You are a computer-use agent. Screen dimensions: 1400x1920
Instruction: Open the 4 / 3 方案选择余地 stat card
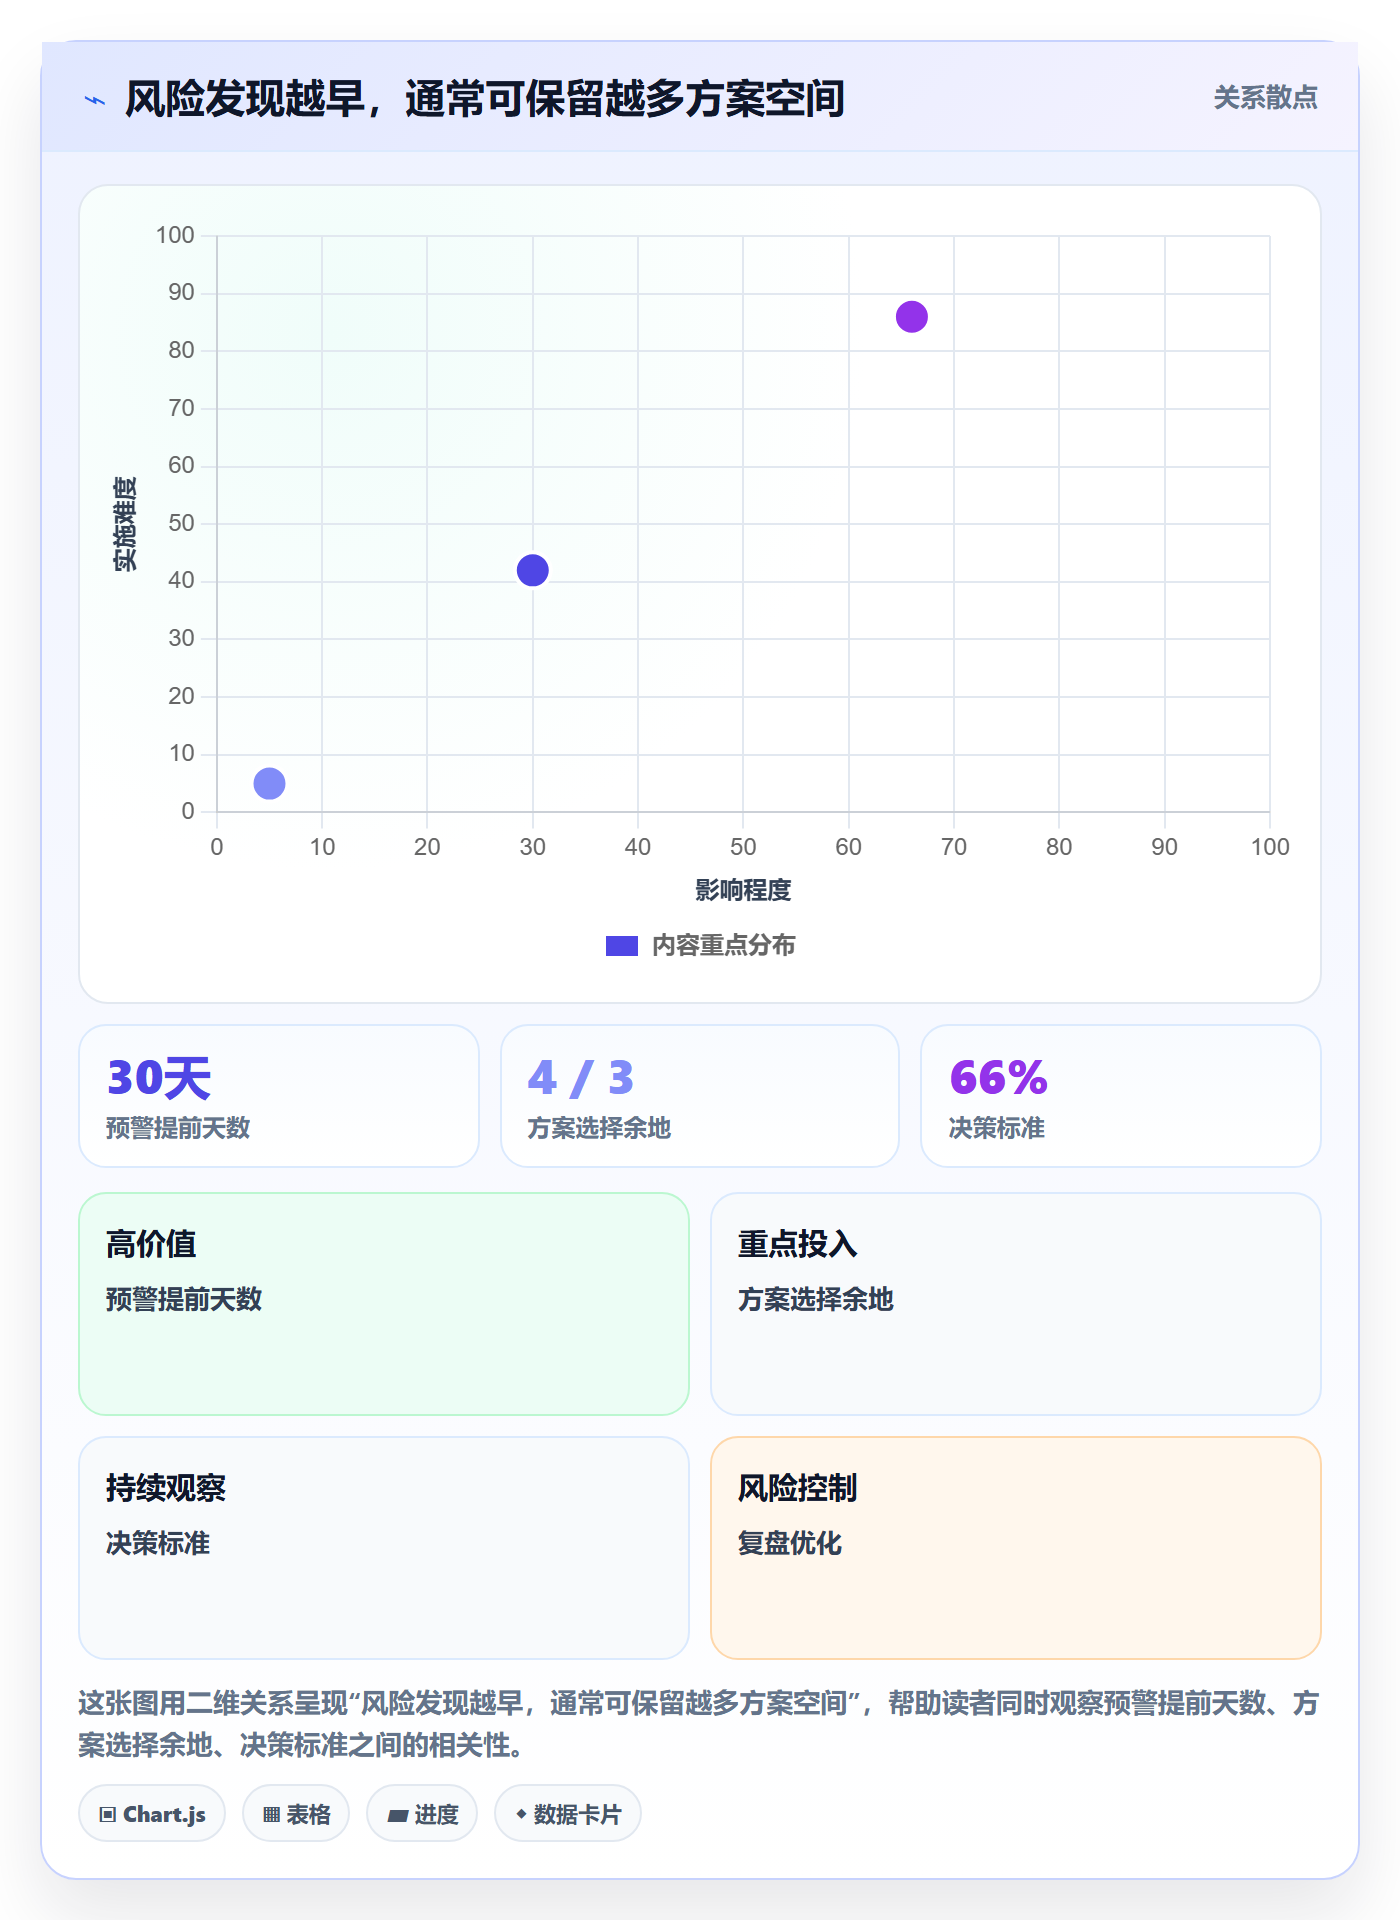coord(700,1096)
